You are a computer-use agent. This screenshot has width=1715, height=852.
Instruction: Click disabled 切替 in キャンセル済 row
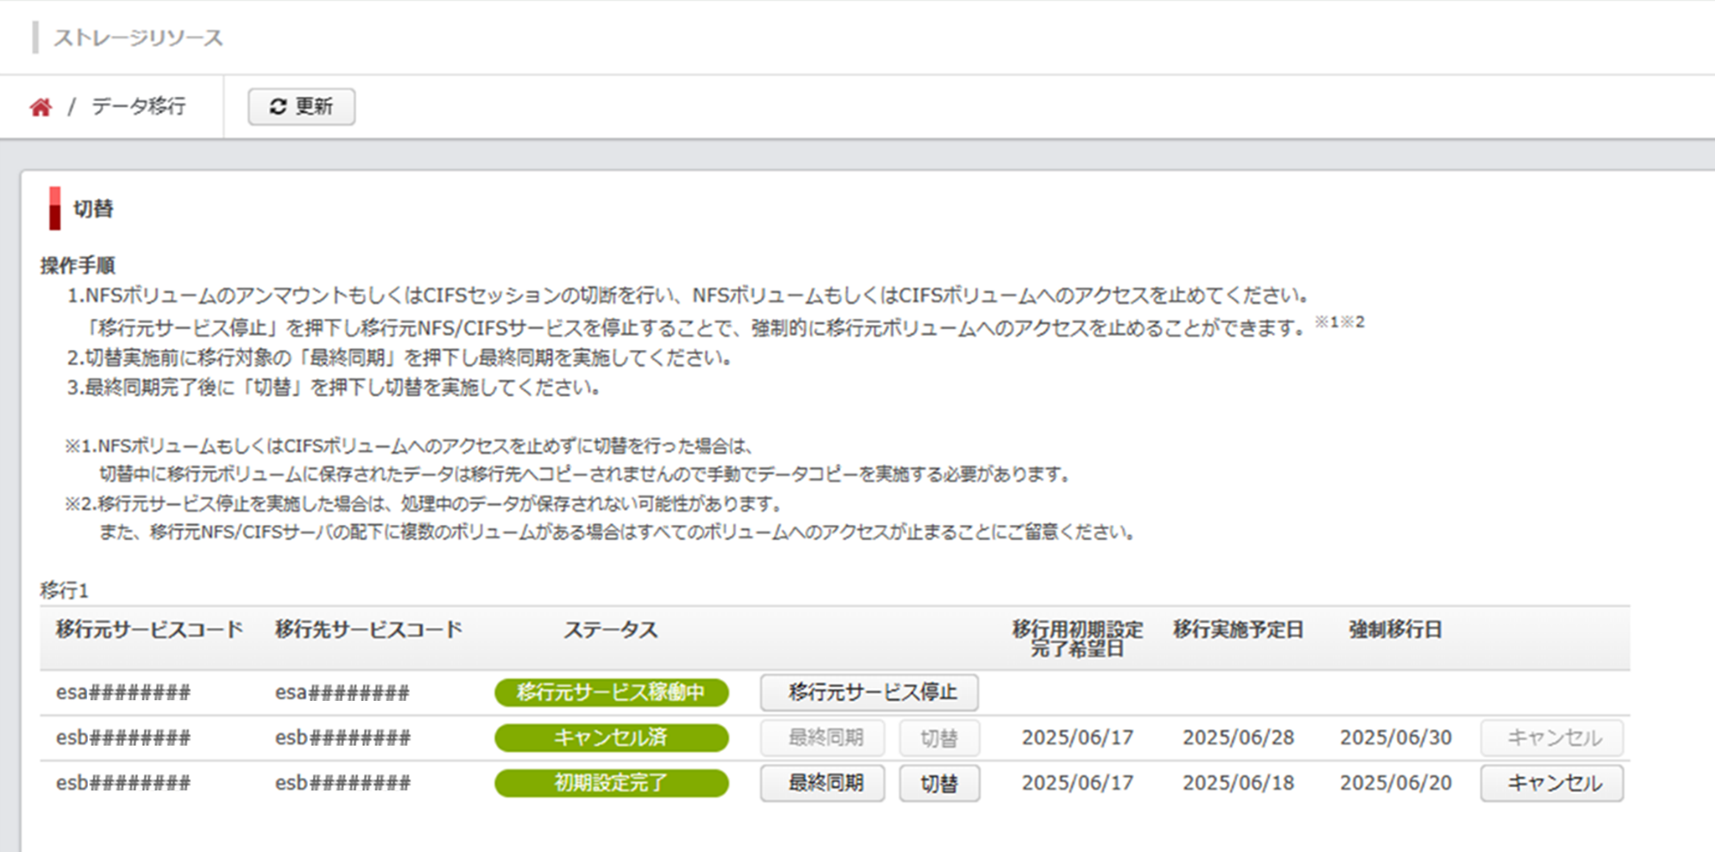coord(938,738)
